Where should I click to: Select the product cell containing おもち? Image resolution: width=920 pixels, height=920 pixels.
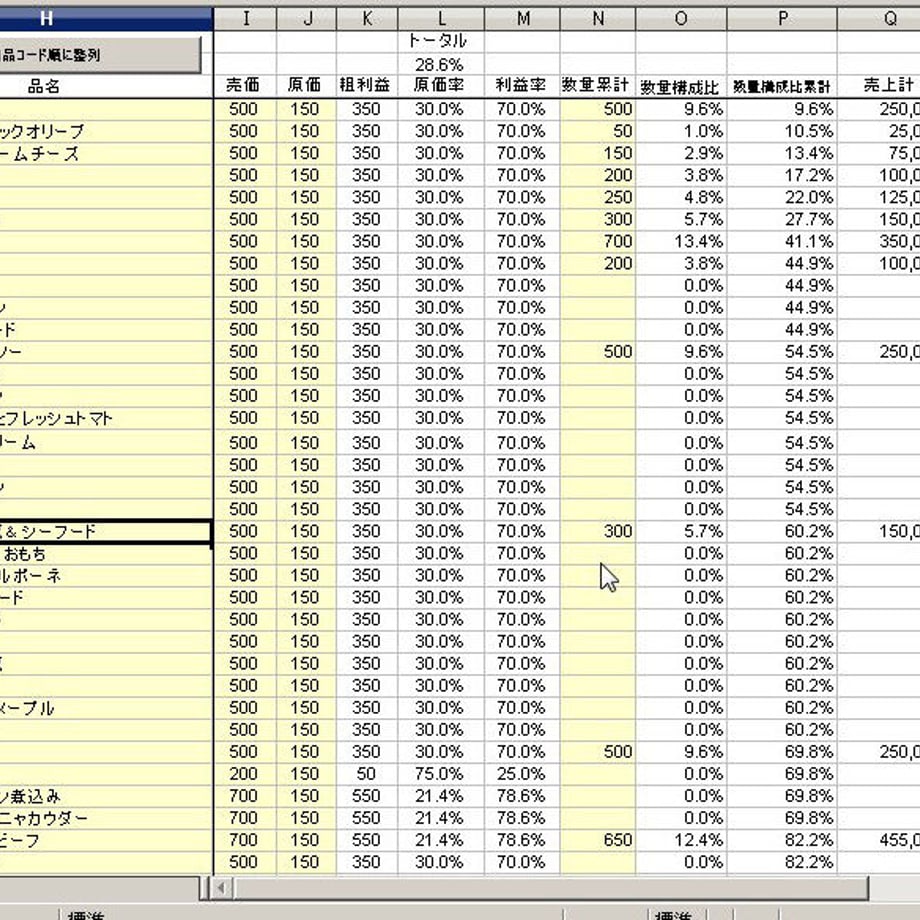pyautogui.click(x=106, y=554)
